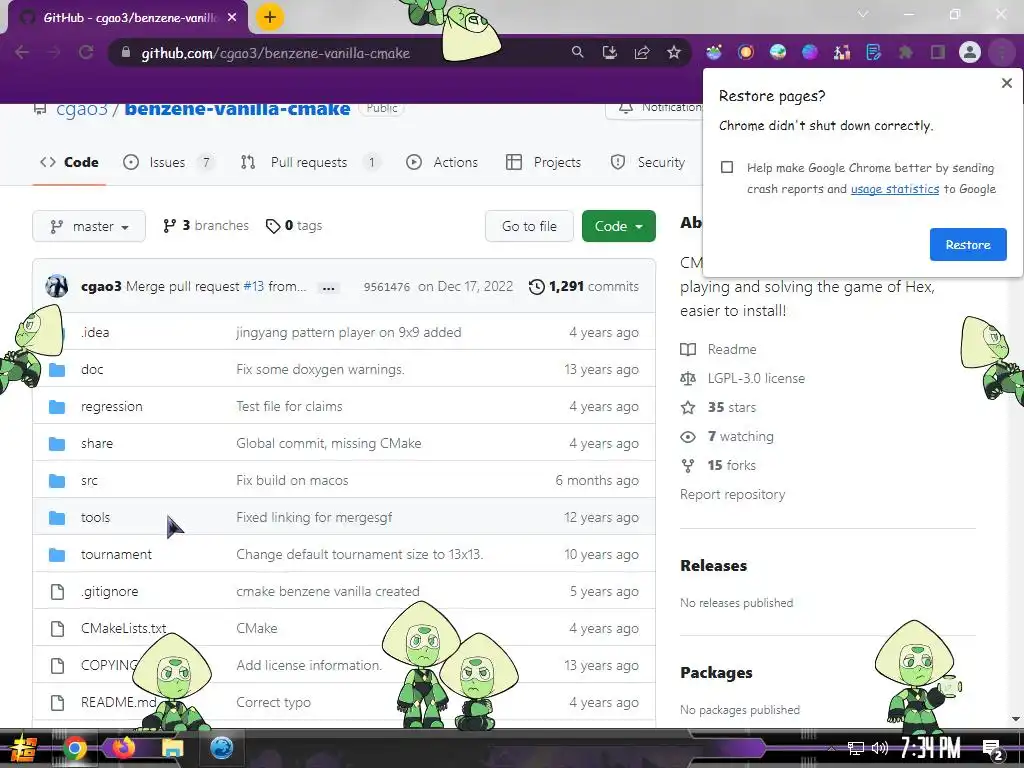View the 35 stars link

(718, 408)
